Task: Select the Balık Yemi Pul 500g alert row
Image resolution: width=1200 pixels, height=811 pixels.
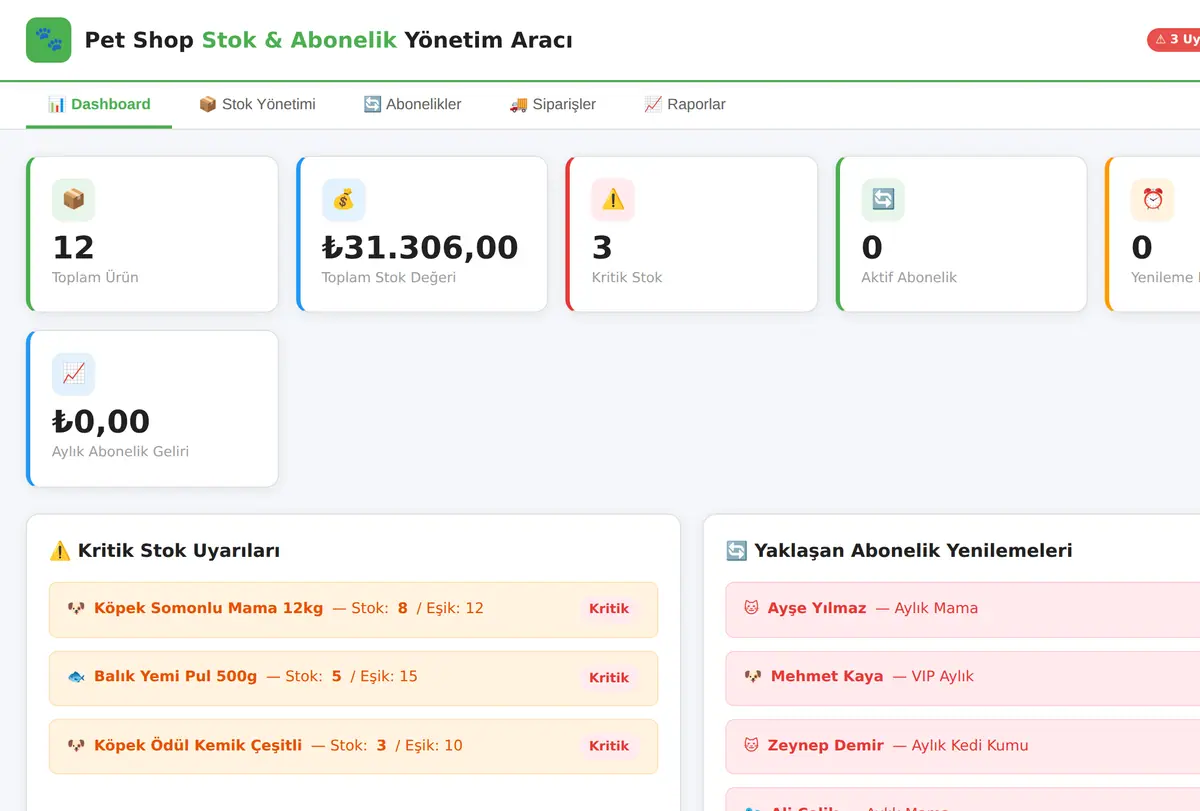Action: (x=353, y=678)
